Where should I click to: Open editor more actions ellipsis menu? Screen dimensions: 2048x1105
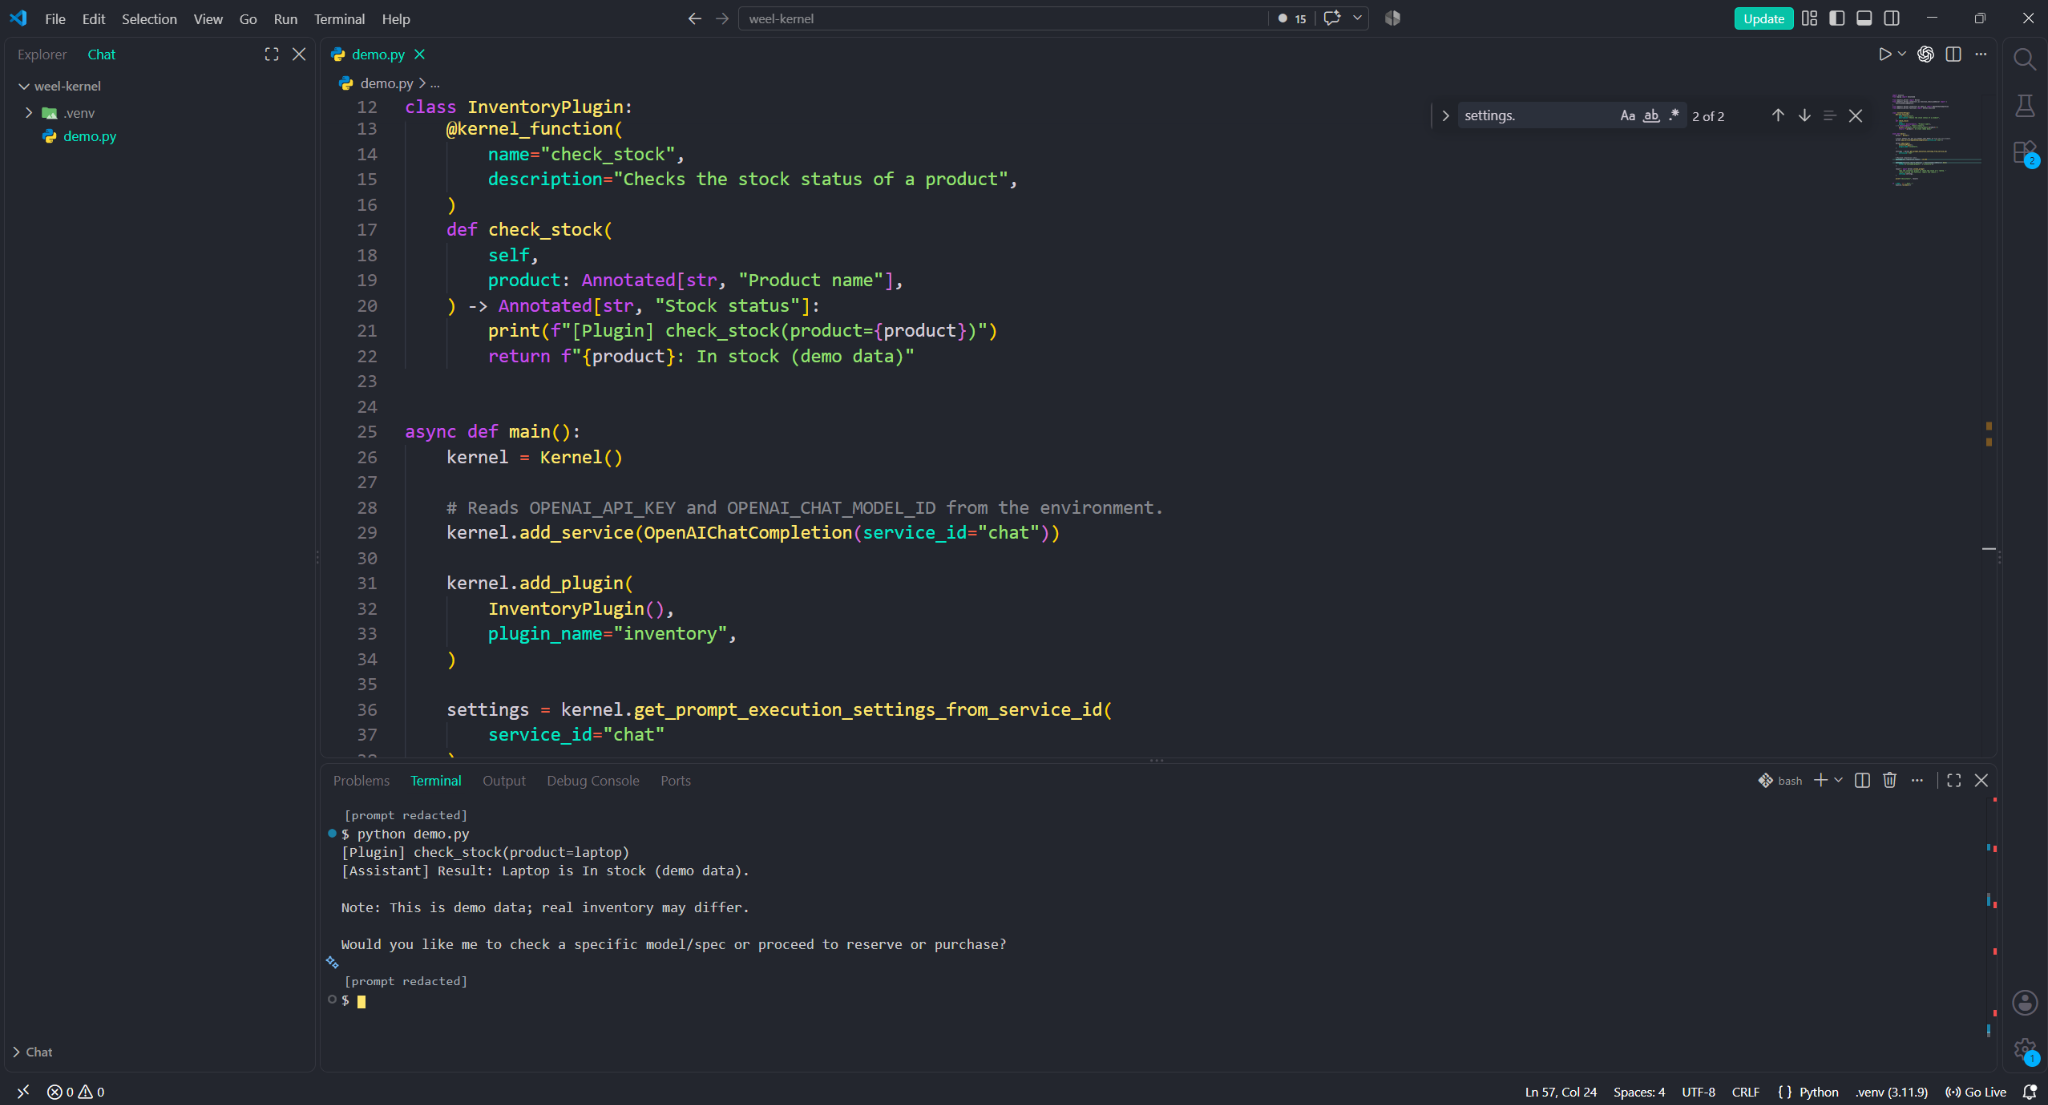pyautogui.click(x=1981, y=54)
